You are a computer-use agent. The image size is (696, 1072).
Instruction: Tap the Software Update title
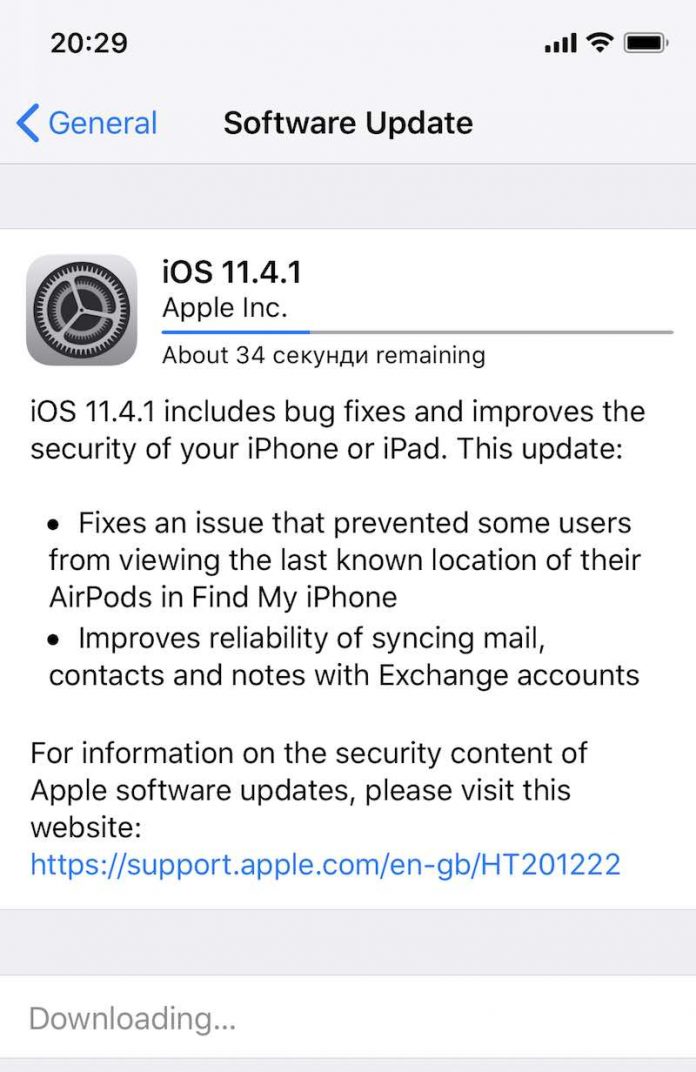(348, 123)
